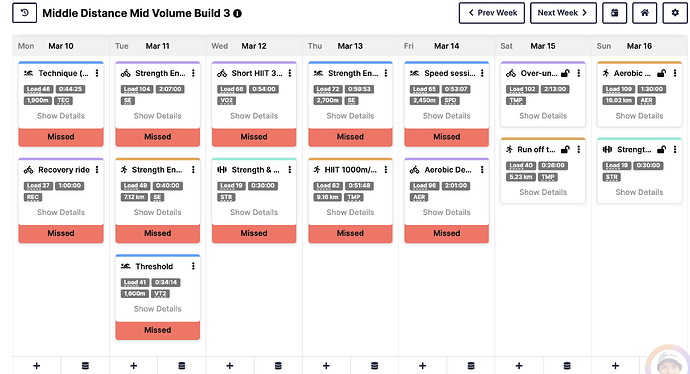Open three-dot menu on Threshold swim card
690x374 pixels.
click(x=193, y=266)
